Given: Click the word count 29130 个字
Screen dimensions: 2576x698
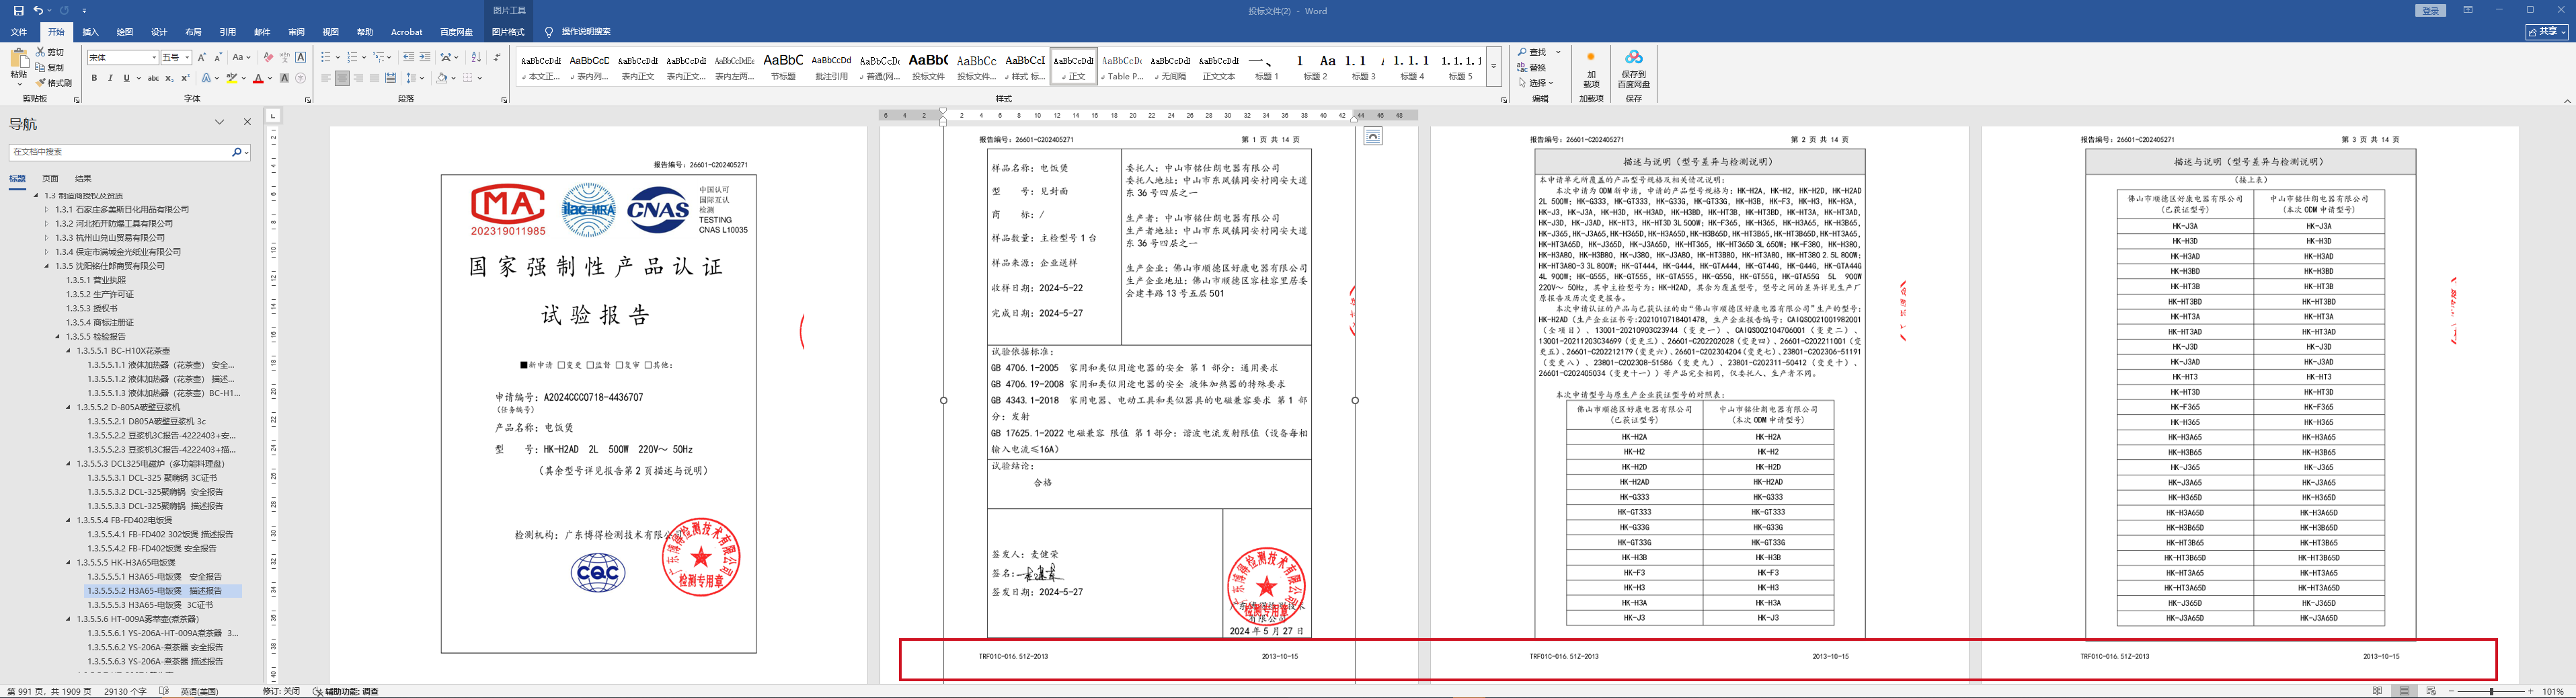Looking at the screenshot, I should (x=125, y=691).
